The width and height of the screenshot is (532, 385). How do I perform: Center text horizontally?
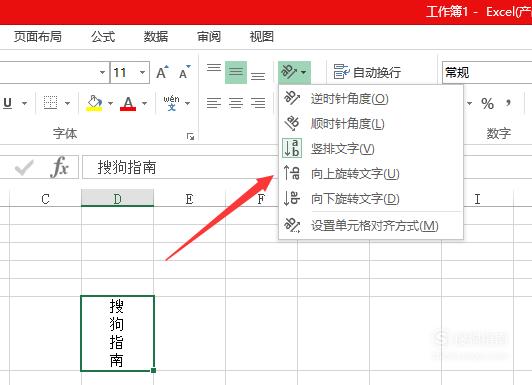click(x=236, y=103)
